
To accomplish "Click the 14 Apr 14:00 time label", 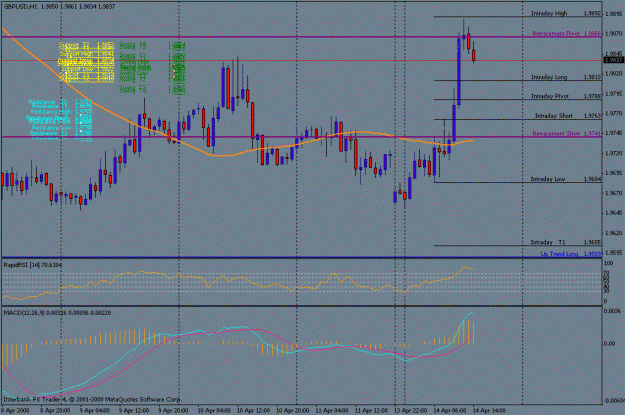I will coord(489,410).
